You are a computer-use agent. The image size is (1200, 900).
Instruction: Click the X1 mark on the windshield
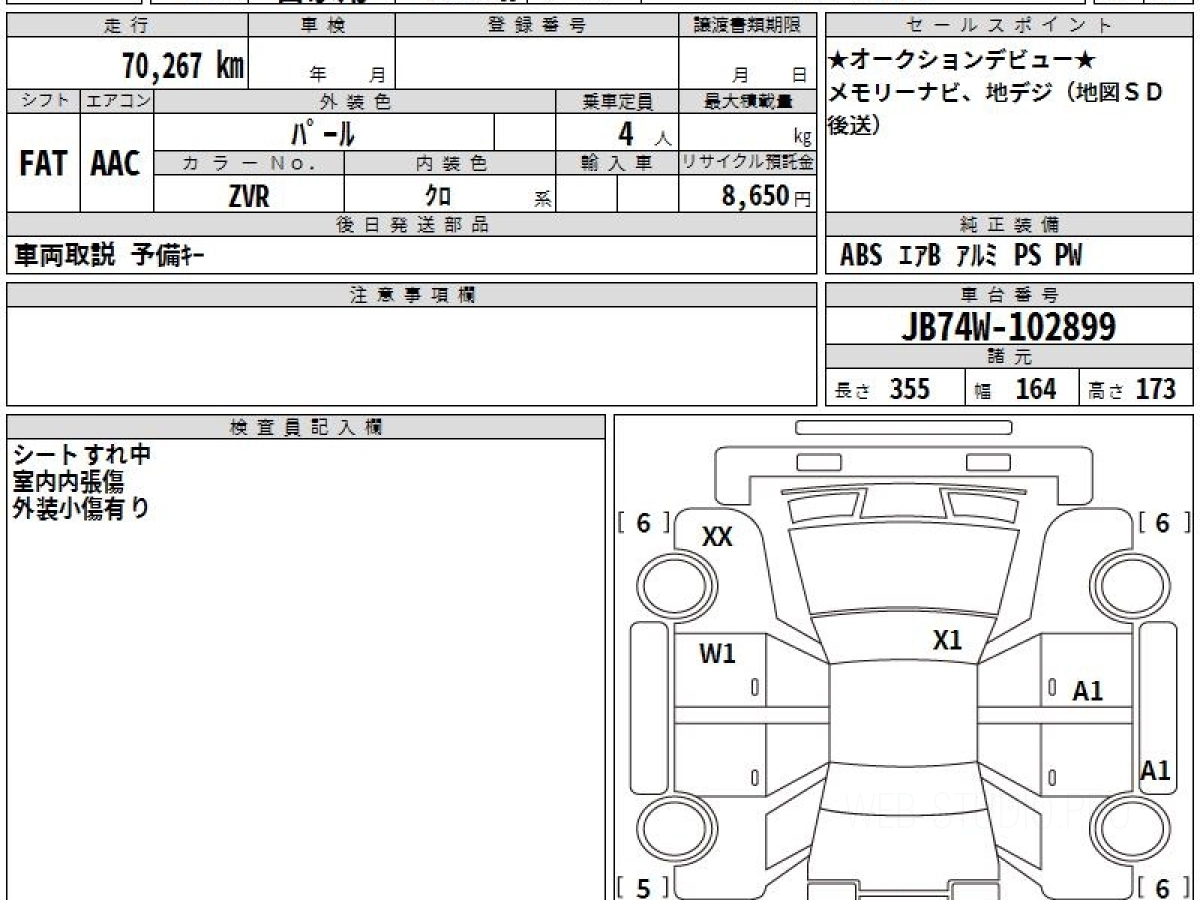(x=947, y=642)
